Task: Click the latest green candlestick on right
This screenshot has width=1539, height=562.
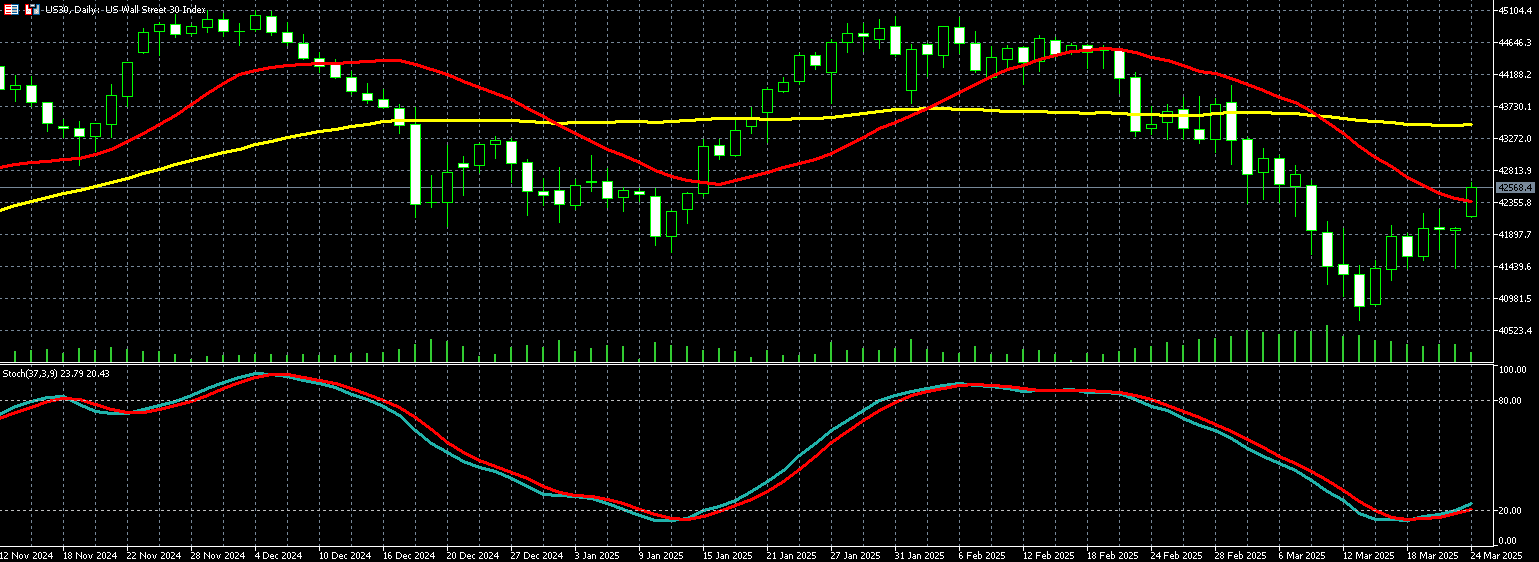Action: [1471, 201]
